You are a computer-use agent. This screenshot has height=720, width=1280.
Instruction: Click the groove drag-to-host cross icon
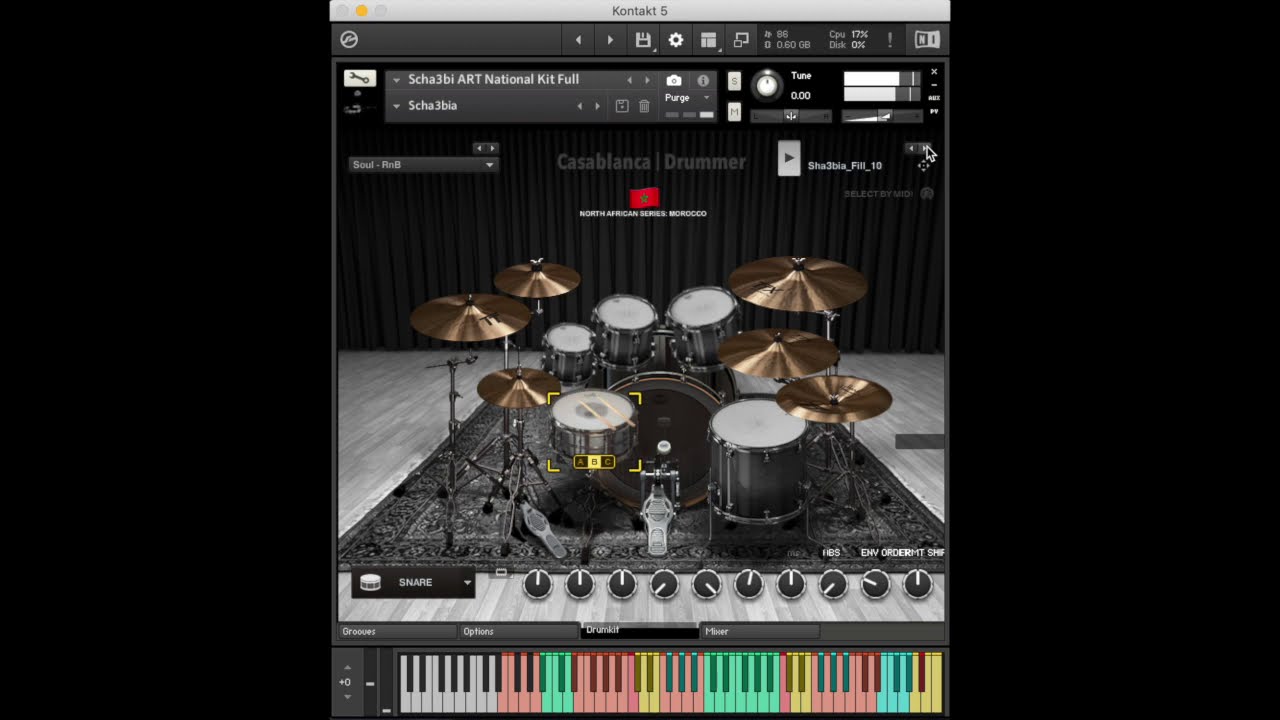(x=924, y=165)
